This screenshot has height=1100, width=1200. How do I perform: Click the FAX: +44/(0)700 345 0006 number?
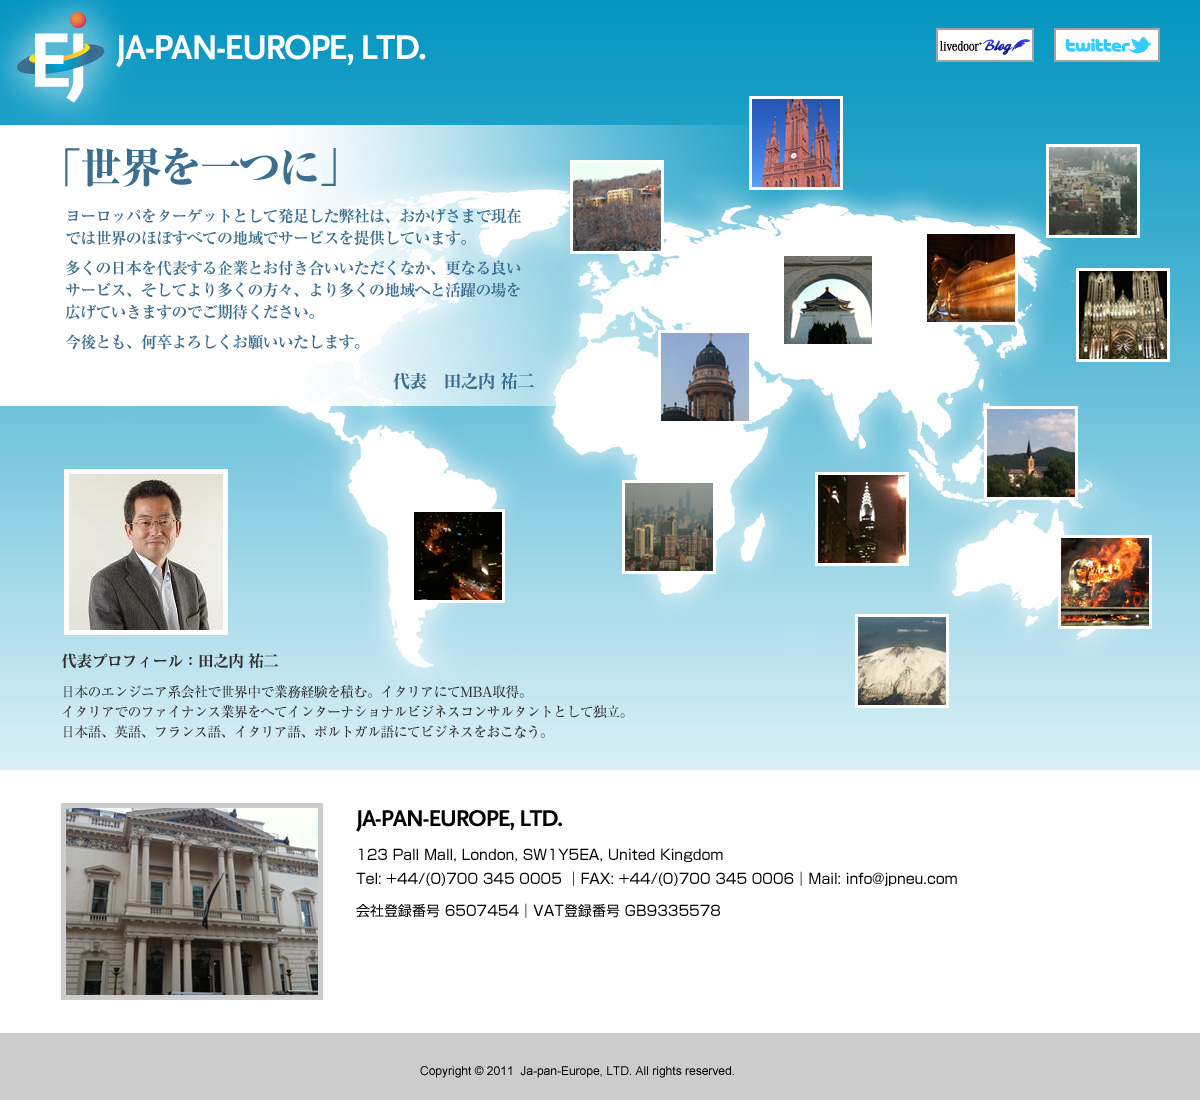687,879
